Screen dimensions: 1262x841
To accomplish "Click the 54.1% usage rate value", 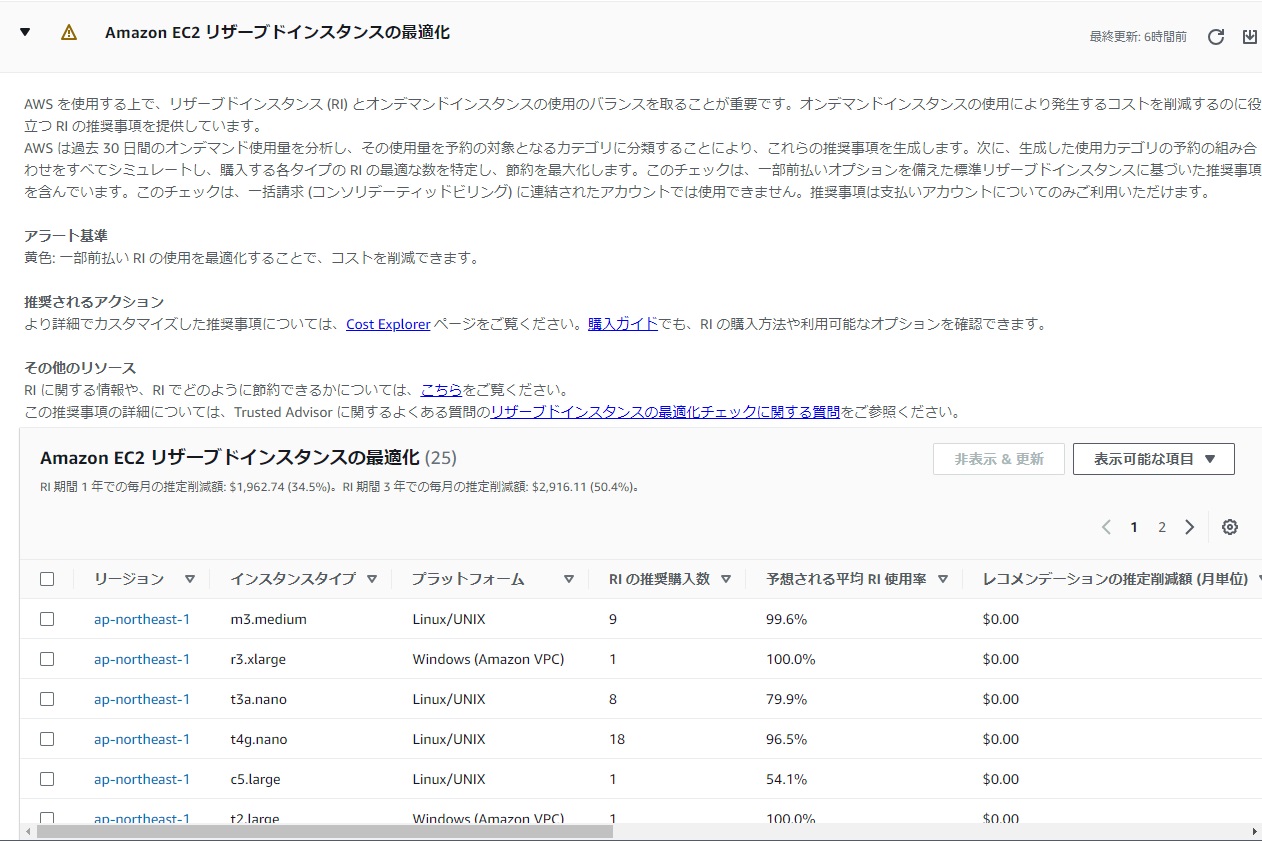I will click(786, 779).
